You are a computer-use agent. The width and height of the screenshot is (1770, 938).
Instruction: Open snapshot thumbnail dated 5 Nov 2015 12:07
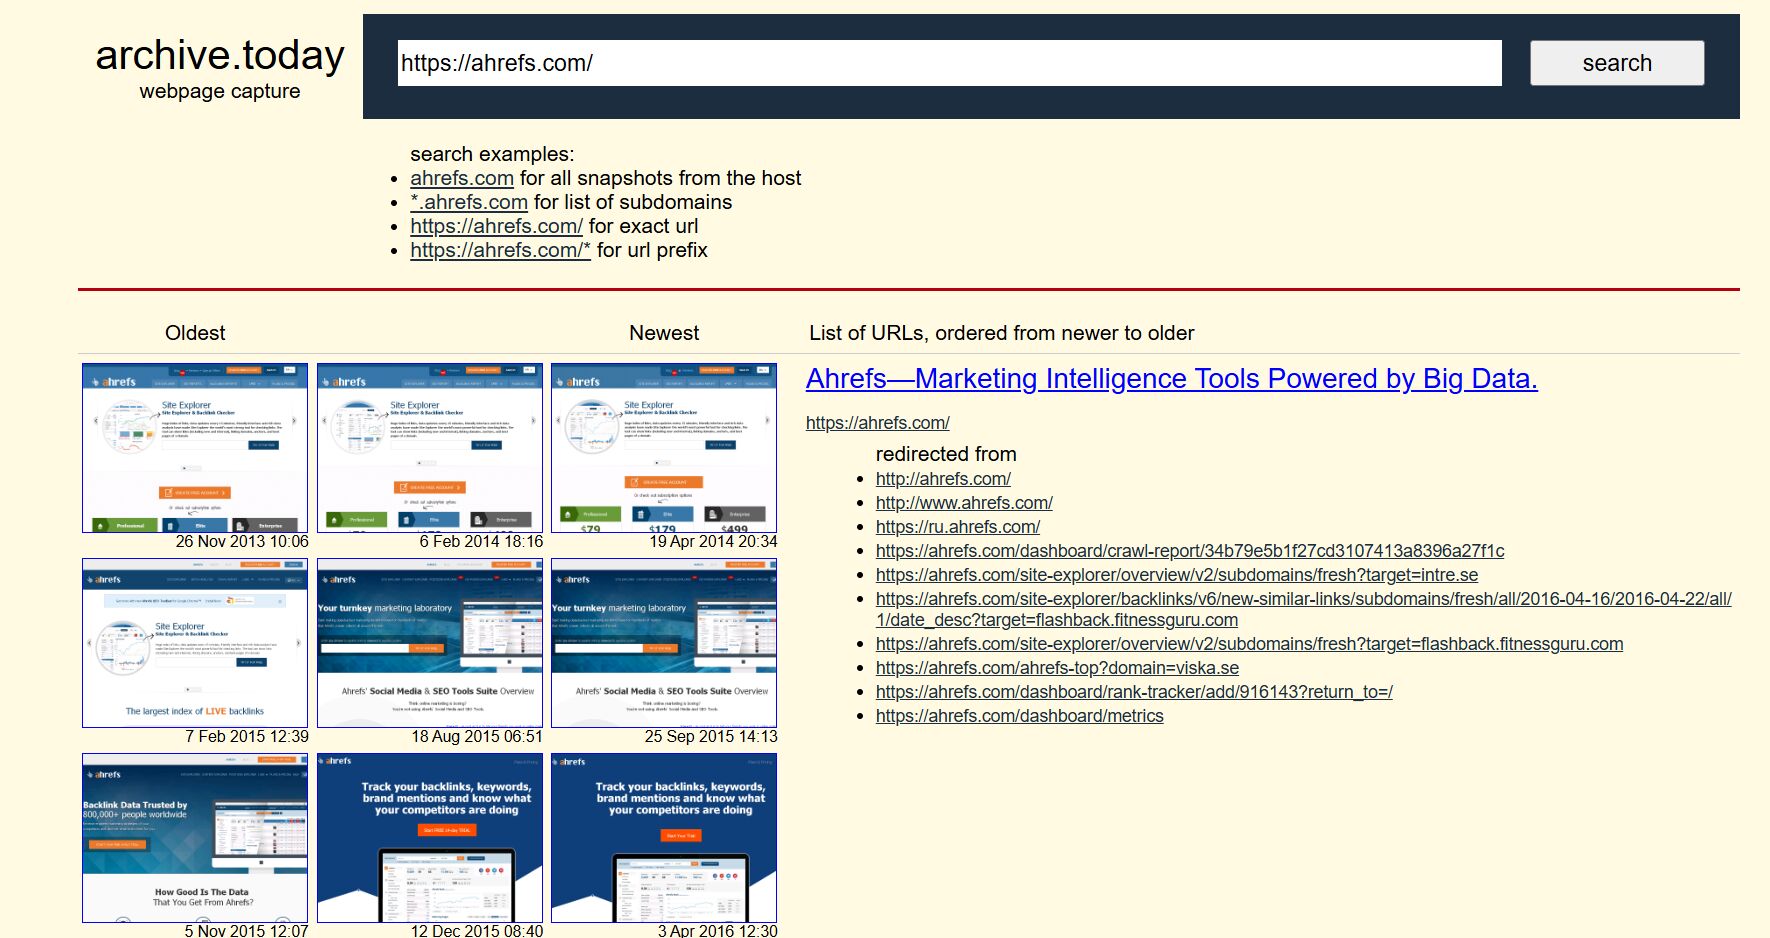coord(195,838)
